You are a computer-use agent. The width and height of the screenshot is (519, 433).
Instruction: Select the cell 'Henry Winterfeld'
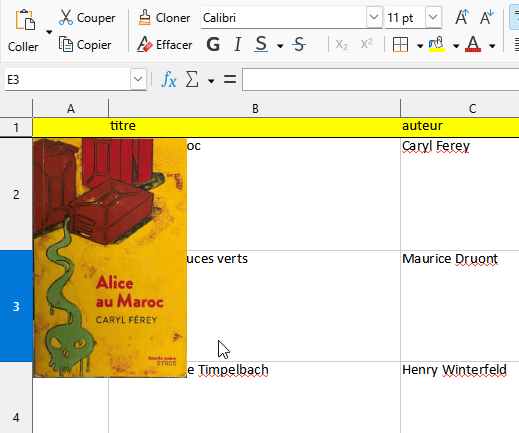point(460,398)
